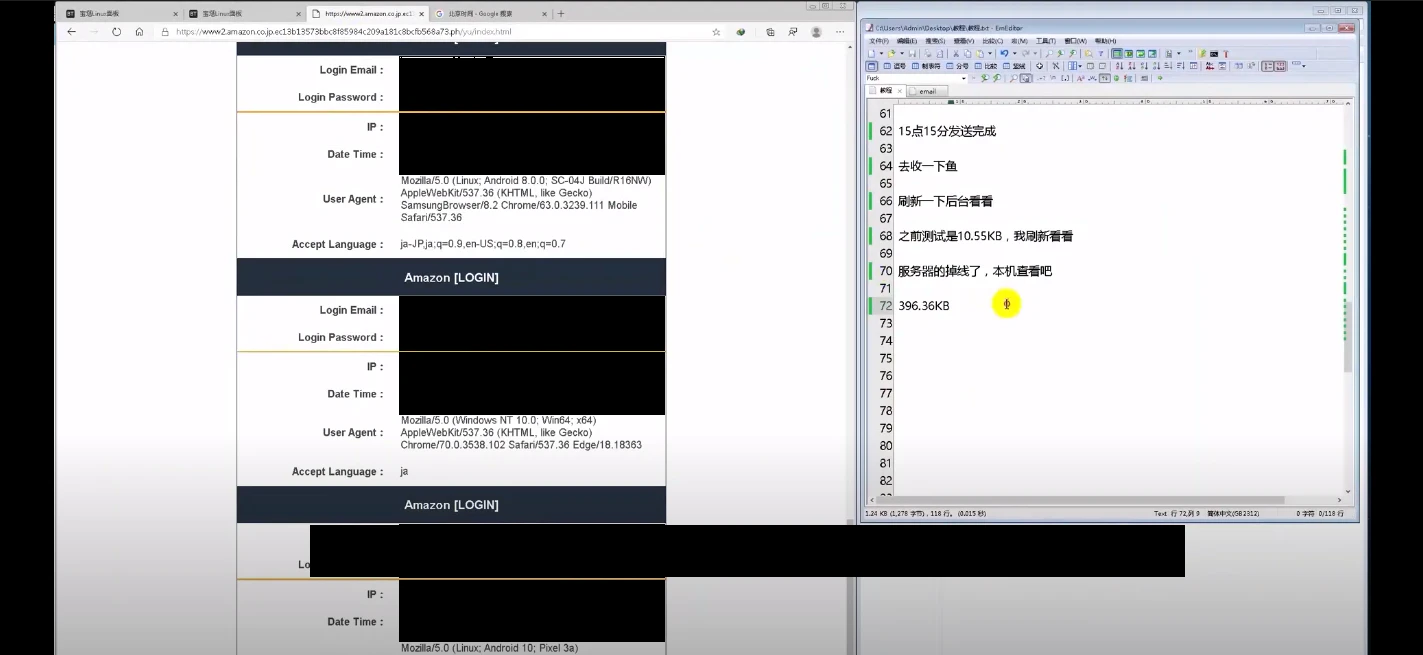
Task: Expand the New file dropdown arrow
Action: (881, 54)
